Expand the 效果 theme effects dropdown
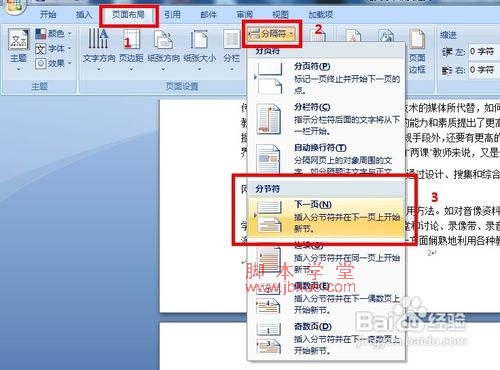The width and height of the screenshot is (500, 370). tap(53, 63)
